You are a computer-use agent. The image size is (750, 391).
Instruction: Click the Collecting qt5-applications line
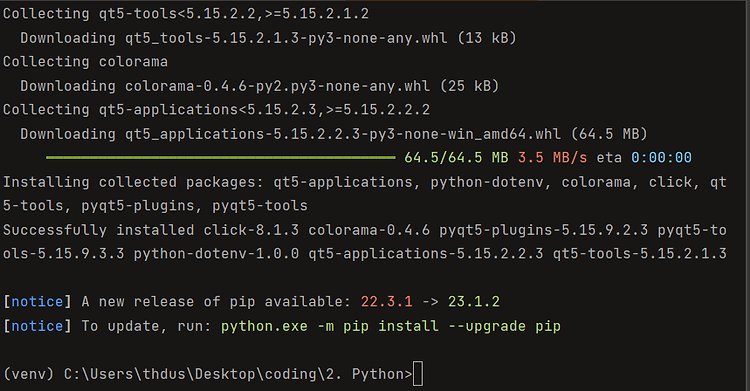click(216, 110)
